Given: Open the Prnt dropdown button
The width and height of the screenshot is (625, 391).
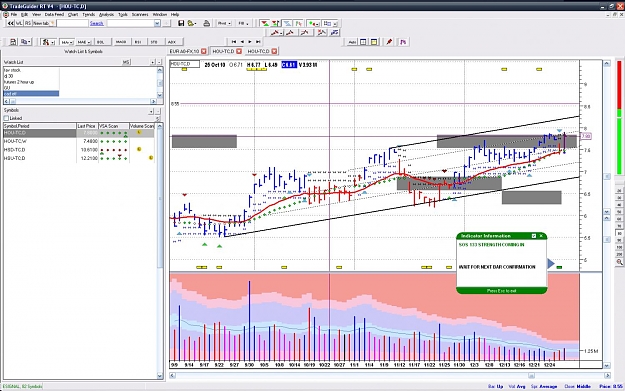Looking at the screenshot, I should [x=224, y=24].
